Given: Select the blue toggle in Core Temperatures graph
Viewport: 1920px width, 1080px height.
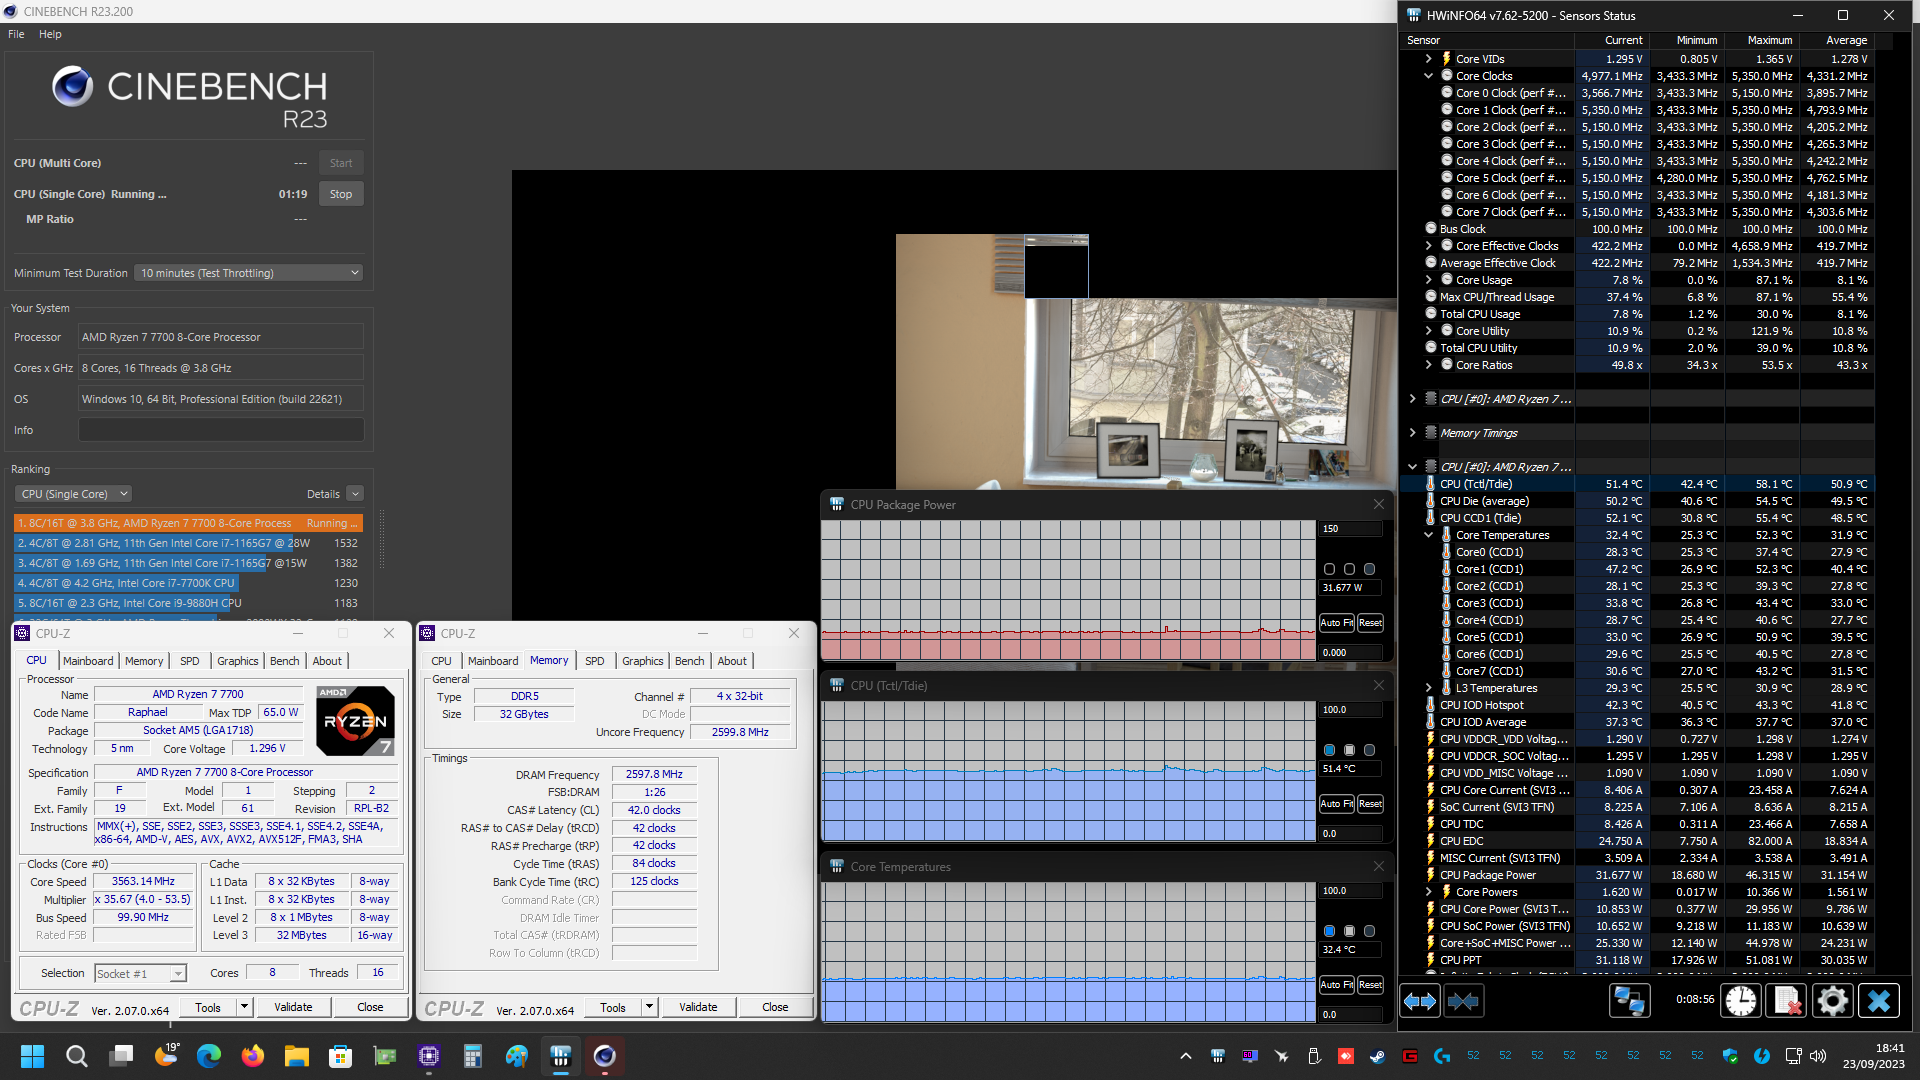Looking at the screenshot, I should (x=1330, y=931).
